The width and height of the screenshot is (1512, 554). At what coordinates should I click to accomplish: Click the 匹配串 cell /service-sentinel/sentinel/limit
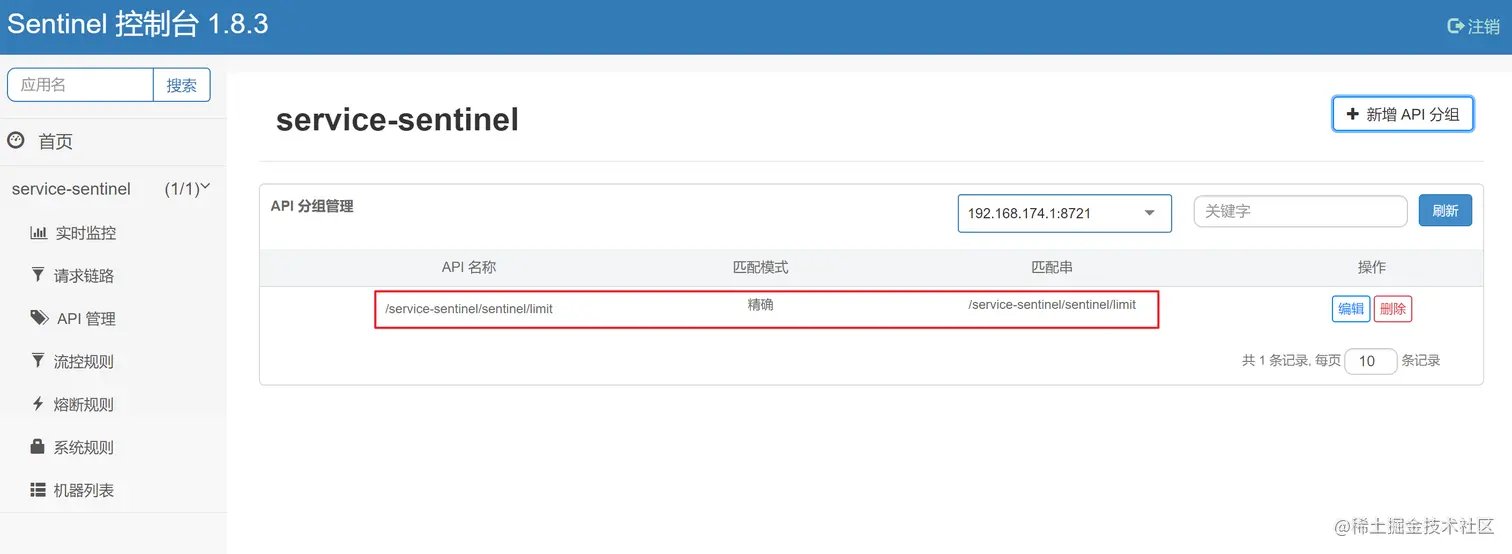click(1052, 304)
